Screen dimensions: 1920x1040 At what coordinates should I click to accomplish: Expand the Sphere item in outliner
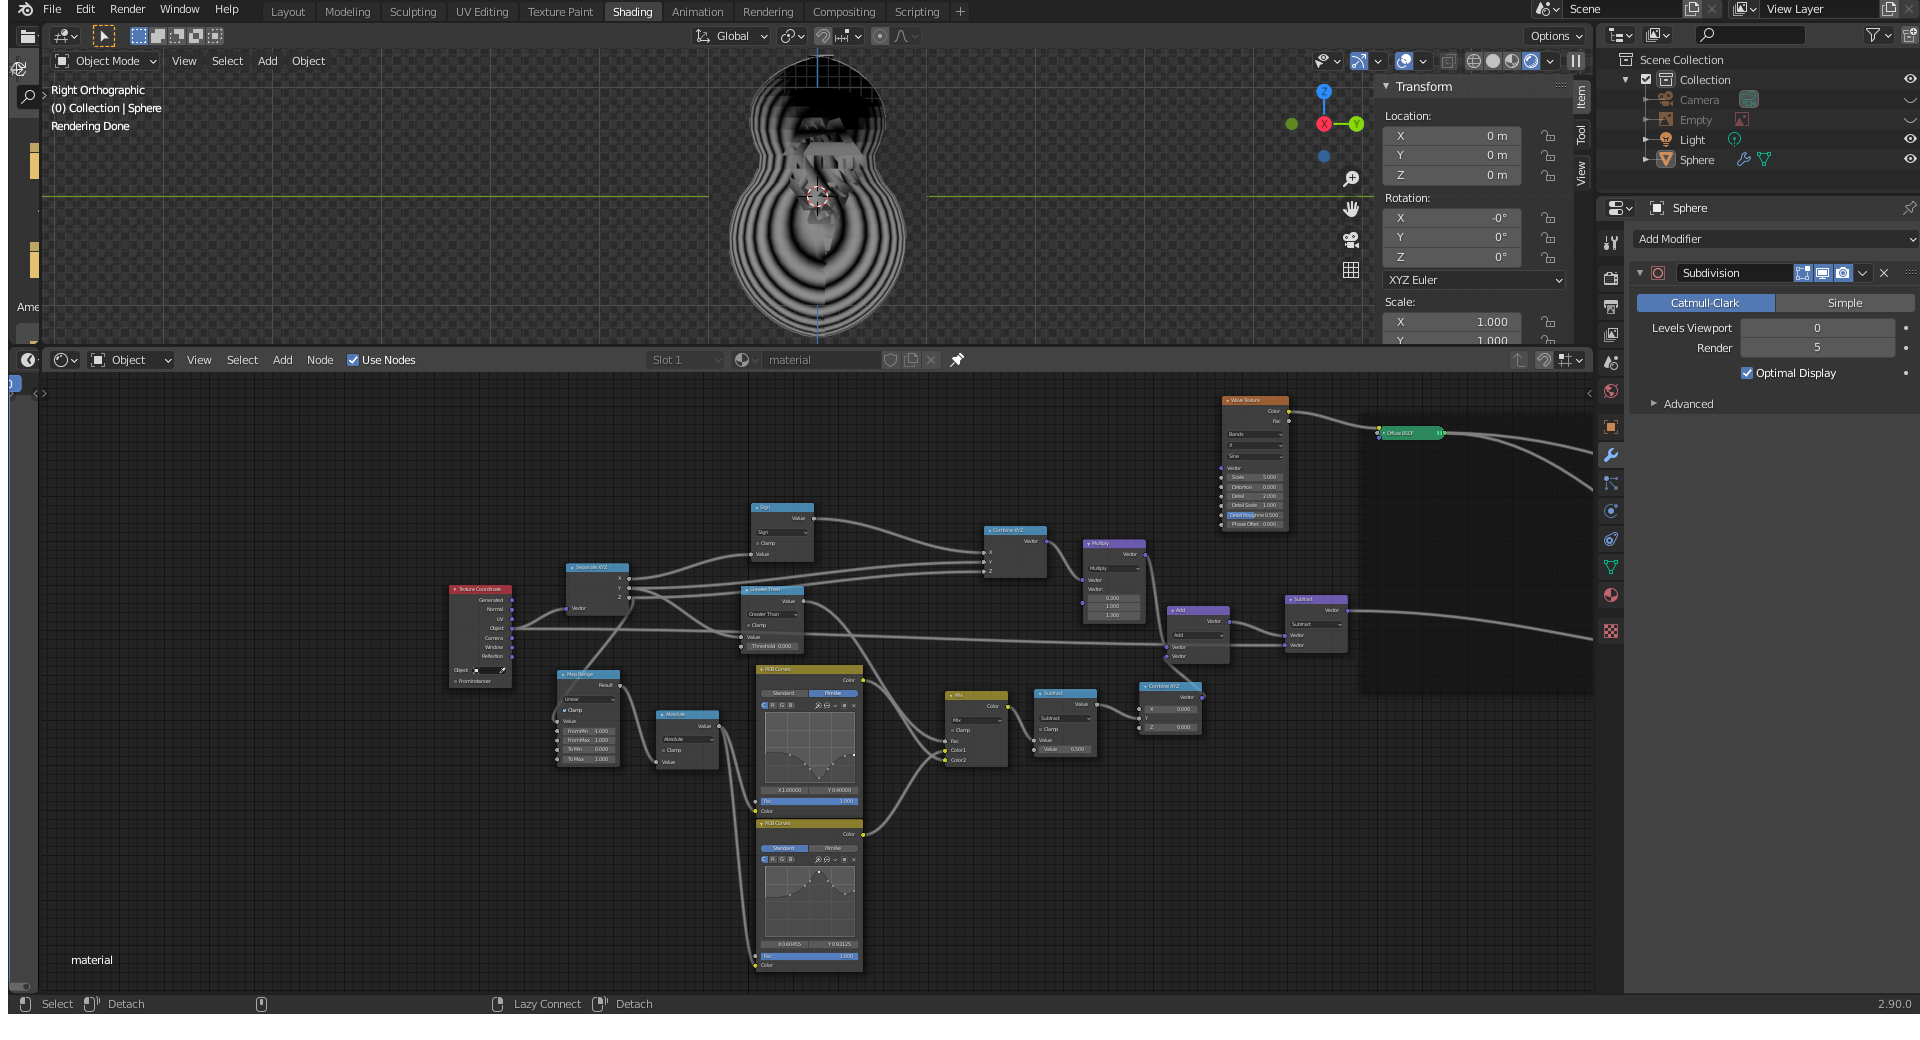pos(1645,159)
